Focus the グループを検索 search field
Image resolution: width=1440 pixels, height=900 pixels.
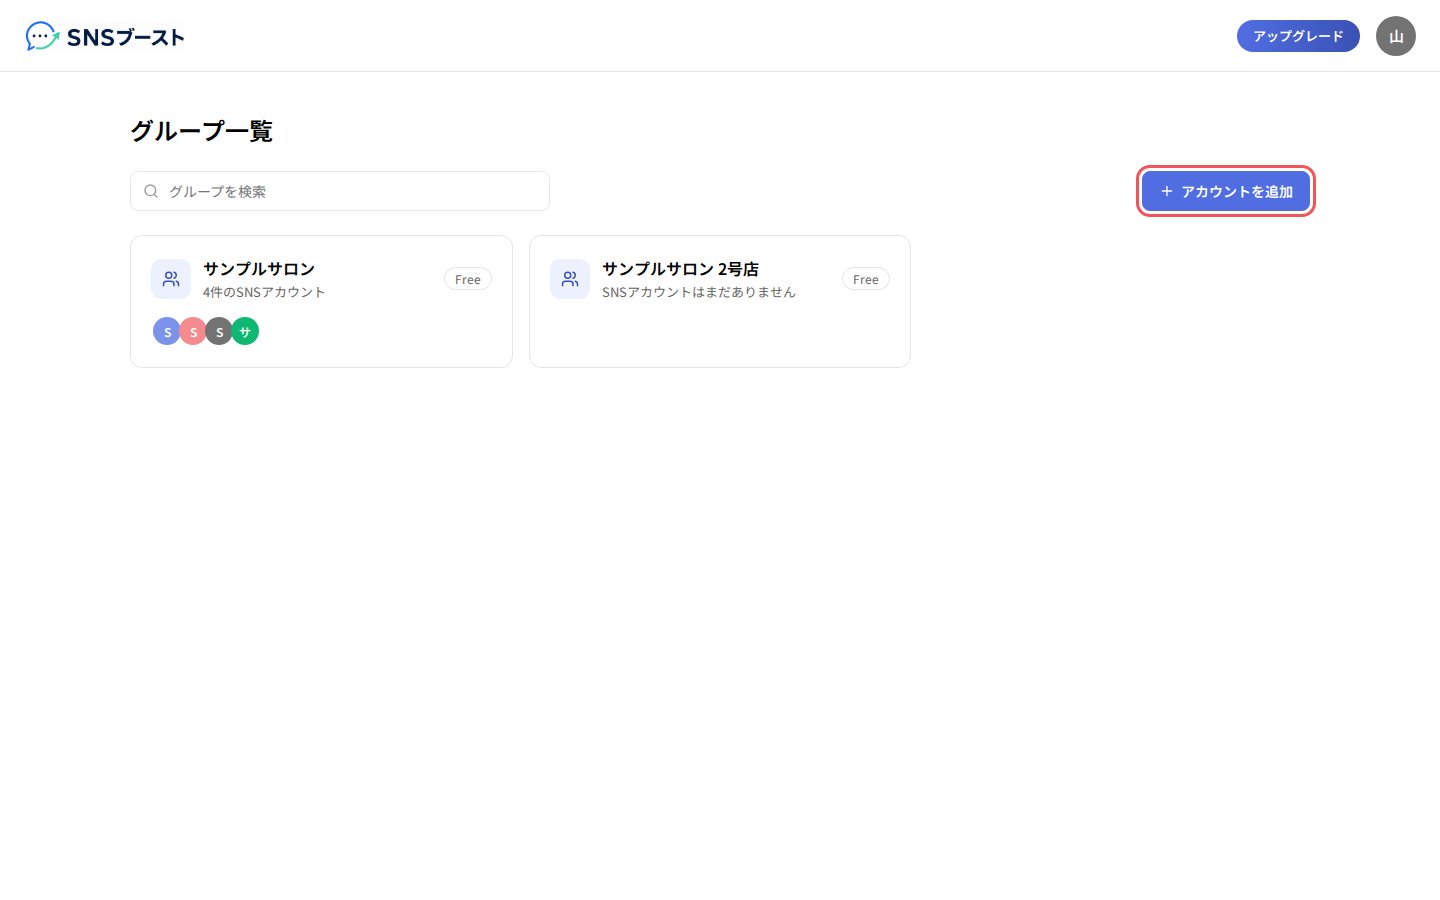tap(340, 191)
